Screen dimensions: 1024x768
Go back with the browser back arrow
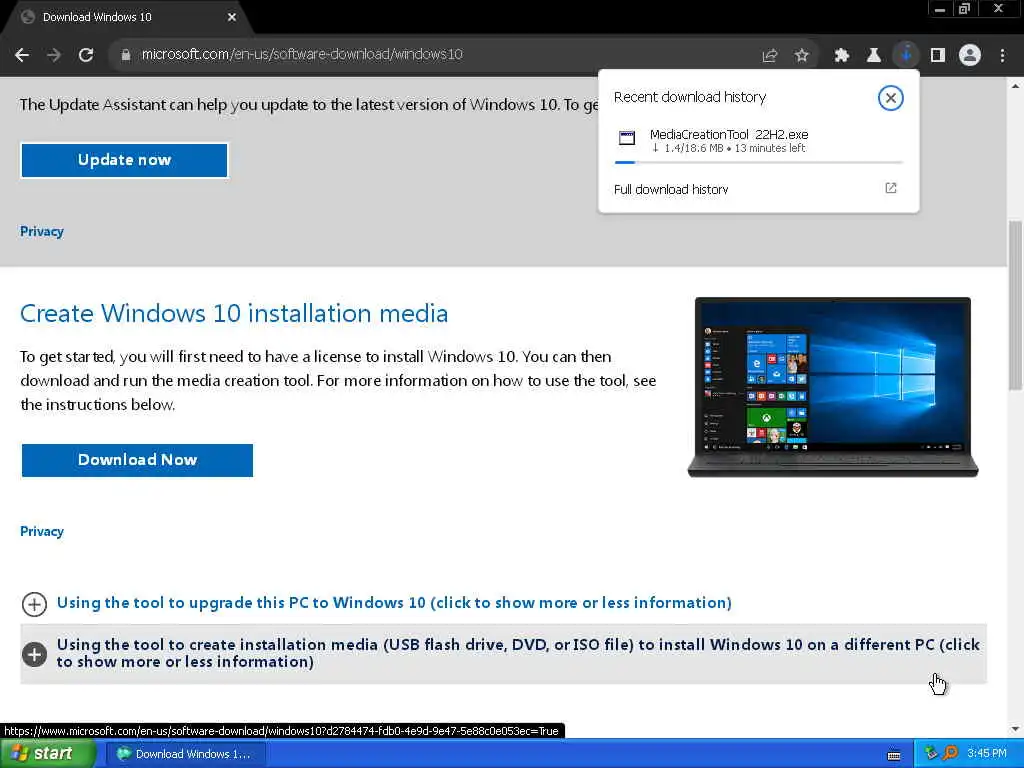[x=22, y=56]
